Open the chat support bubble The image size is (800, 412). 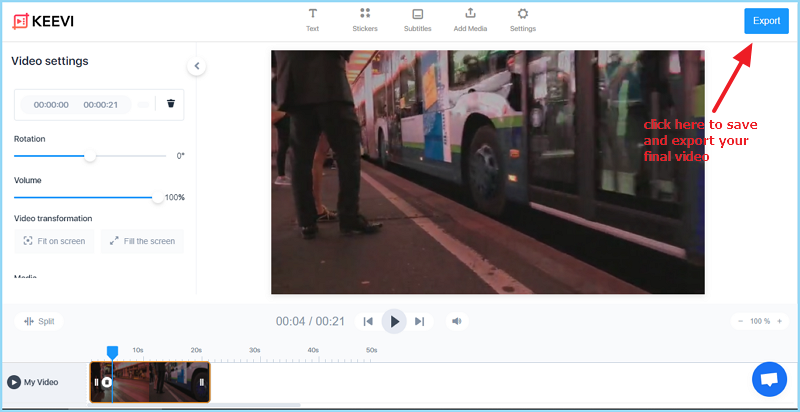pyautogui.click(x=769, y=380)
